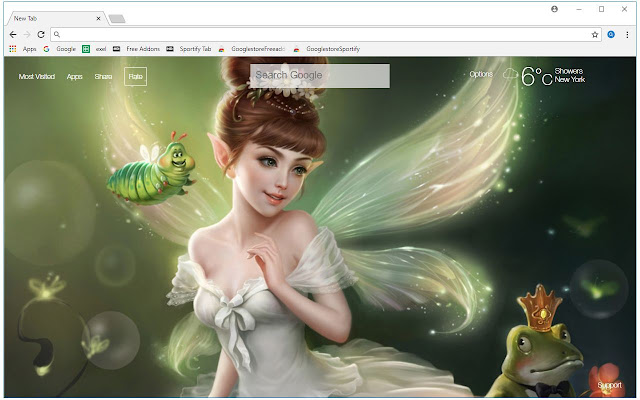Open the GooglestoreFreeadd bookmark
The image size is (640, 400).
(x=251, y=49)
